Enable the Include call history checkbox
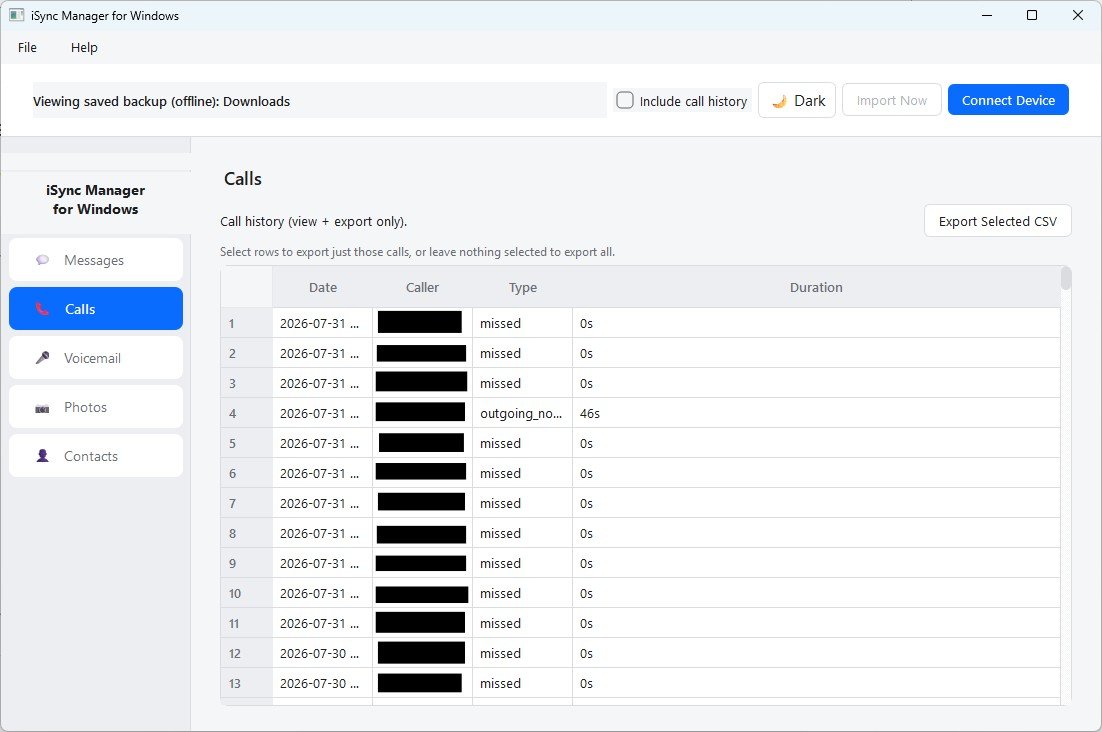 point(625,100)
